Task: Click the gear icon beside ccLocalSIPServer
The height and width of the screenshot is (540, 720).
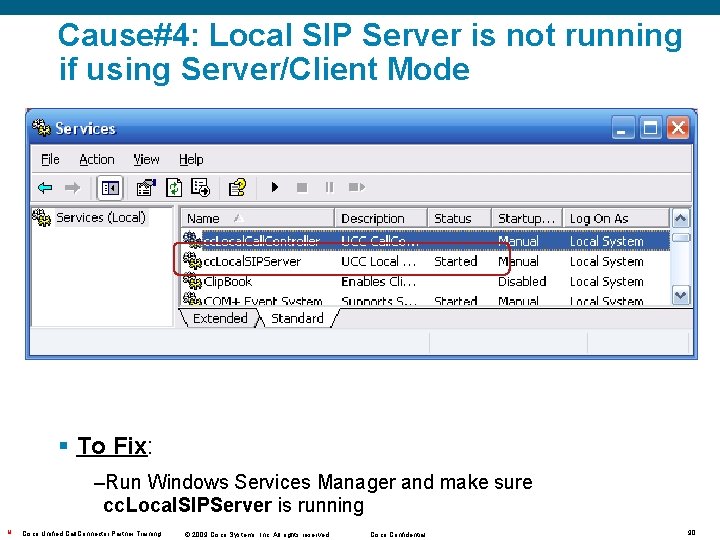Action: pyautogui.click(x=192, y=260)
